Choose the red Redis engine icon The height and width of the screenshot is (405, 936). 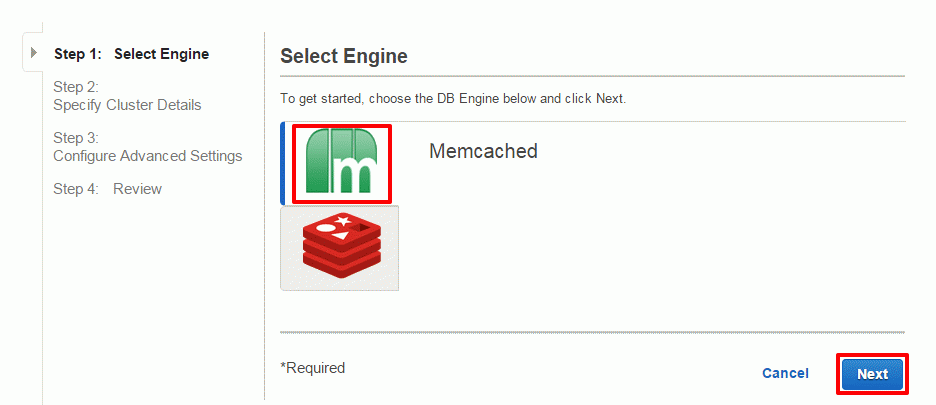(340, 248)
